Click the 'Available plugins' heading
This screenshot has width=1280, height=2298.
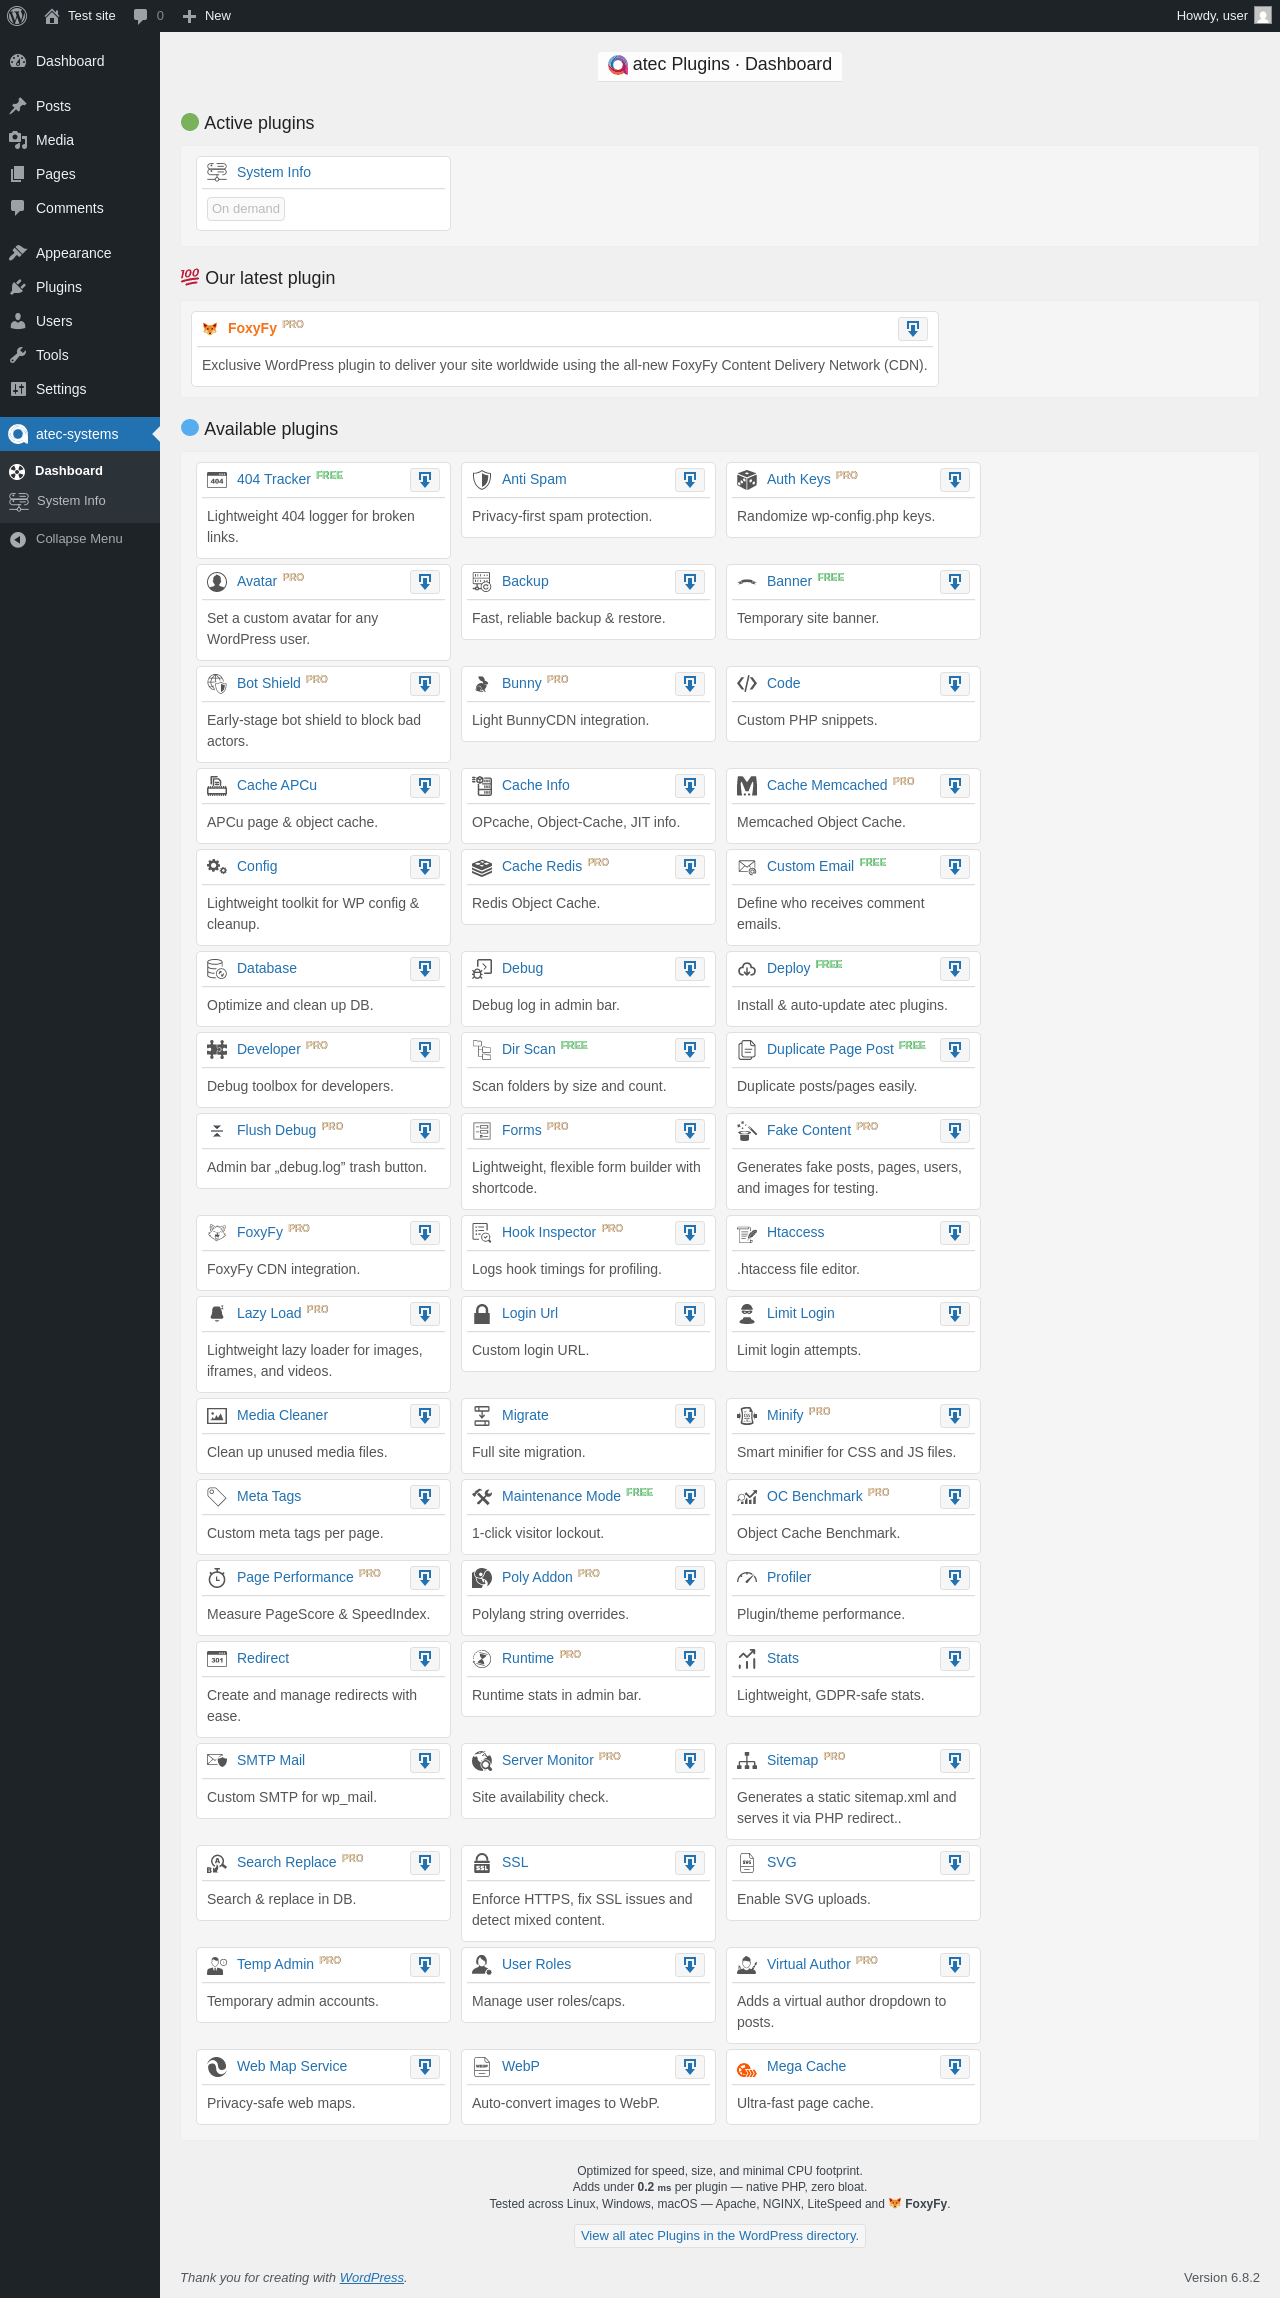pos(271,429)
